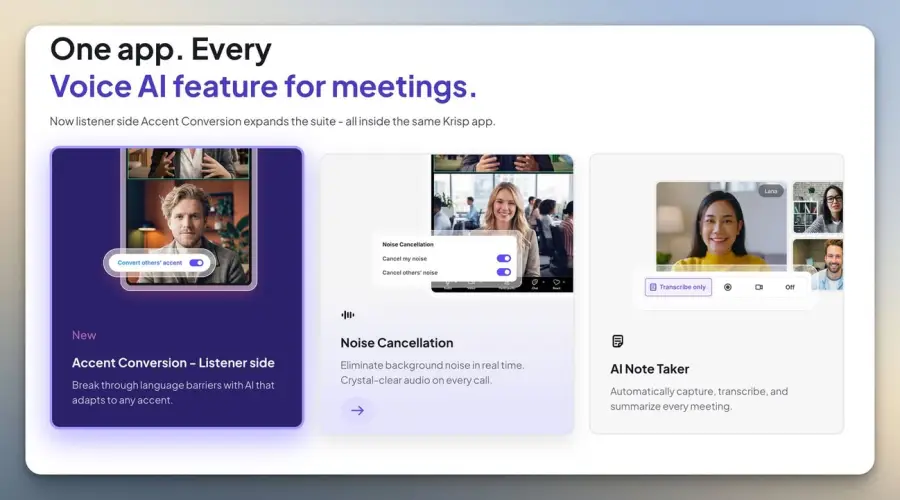900x500 pixels.
Task: Toggle the Cancel my noise switch
Action: tap(503, 258)
